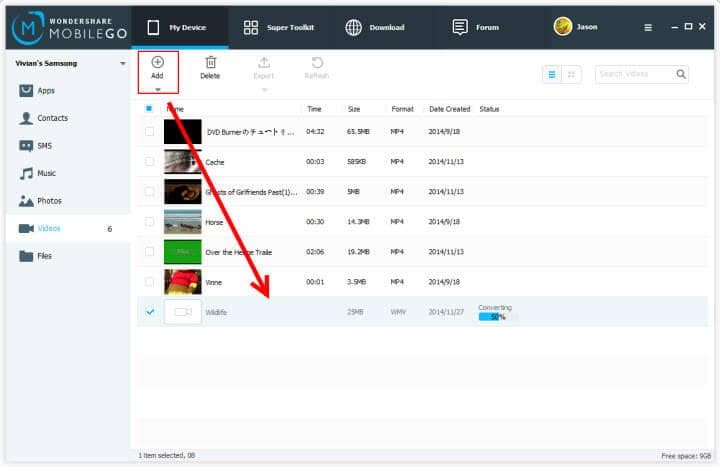This screenshot has height=467, width=720.
Task: Sort by the Format column header
Action: 402,109
